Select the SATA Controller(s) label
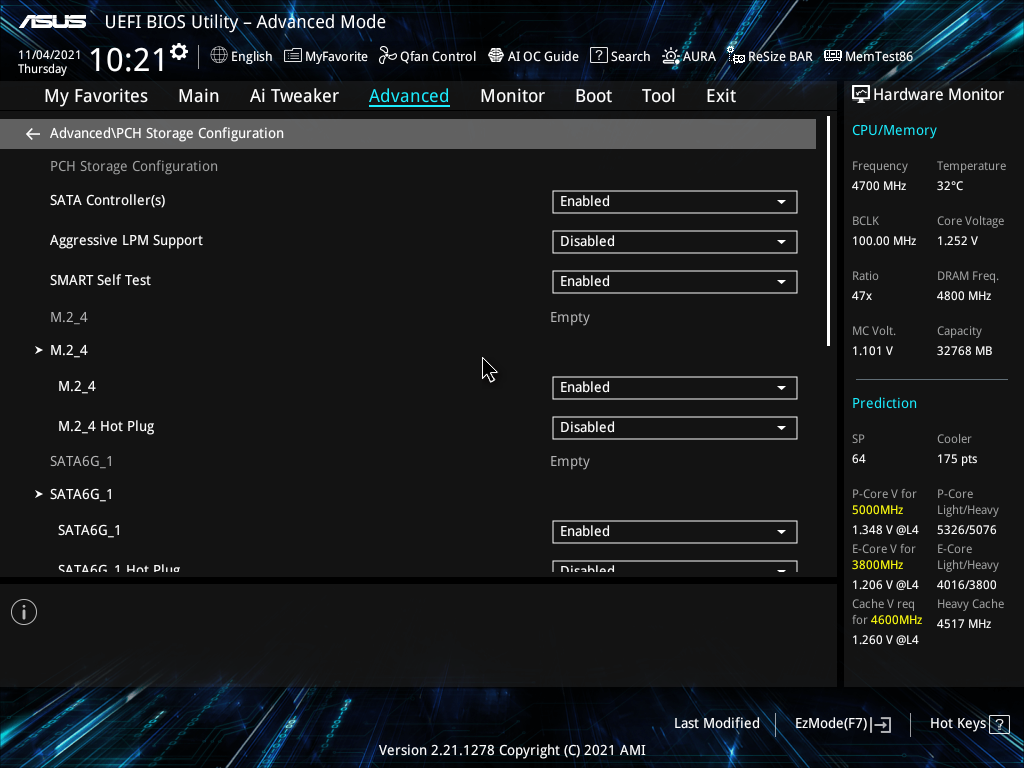This screenshot has width=1024, height=768. (x=108, y=200)
